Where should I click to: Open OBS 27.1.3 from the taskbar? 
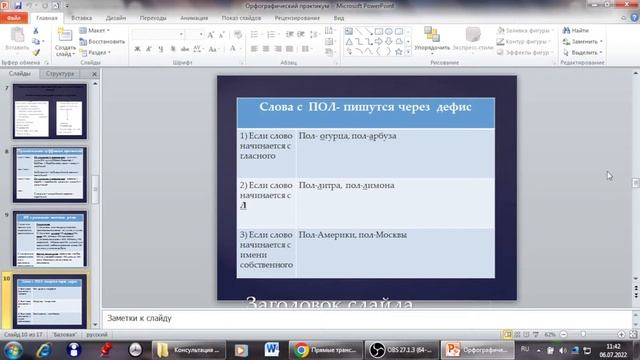click(402, 350)
